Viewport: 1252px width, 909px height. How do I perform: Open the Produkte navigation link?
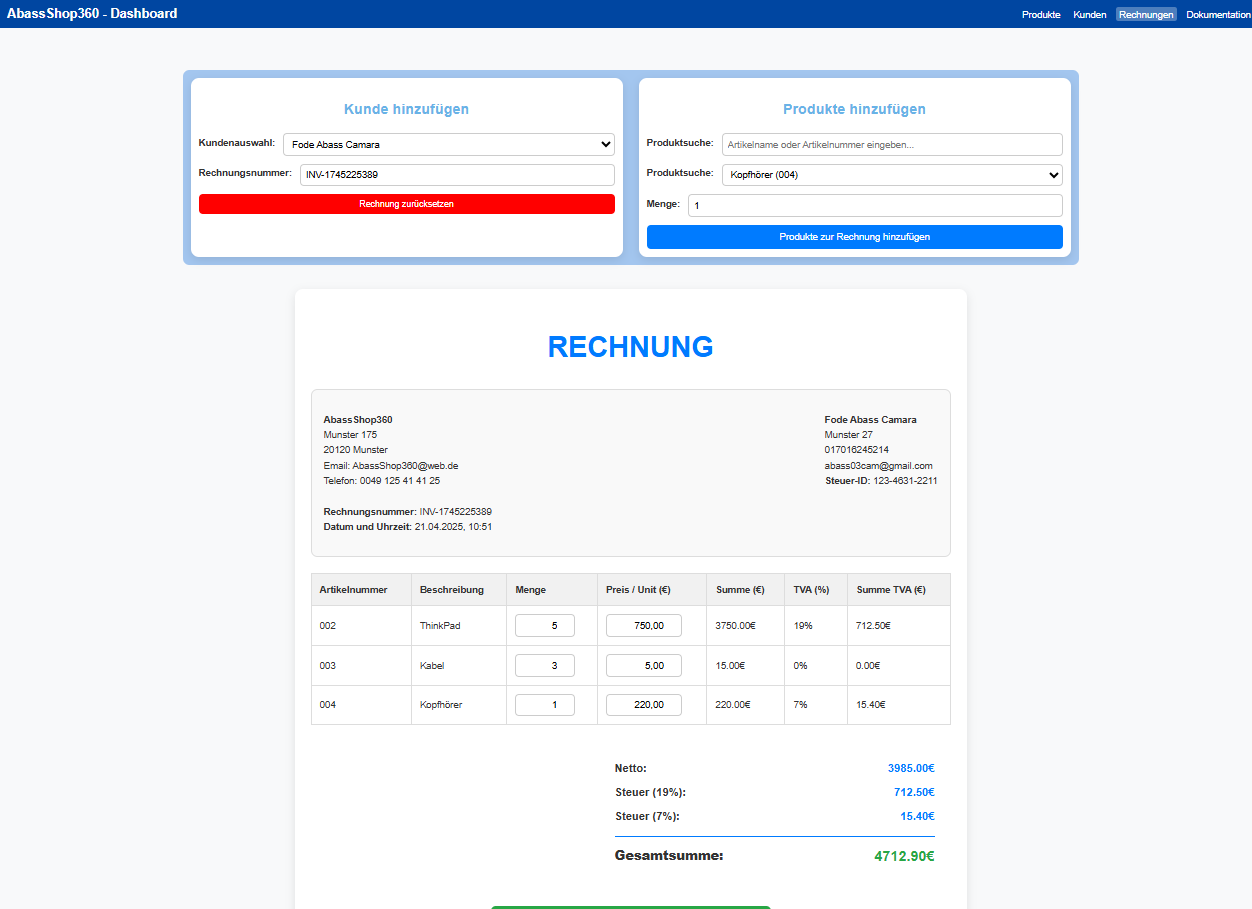pyautogui.click(x=1040, y=15)
